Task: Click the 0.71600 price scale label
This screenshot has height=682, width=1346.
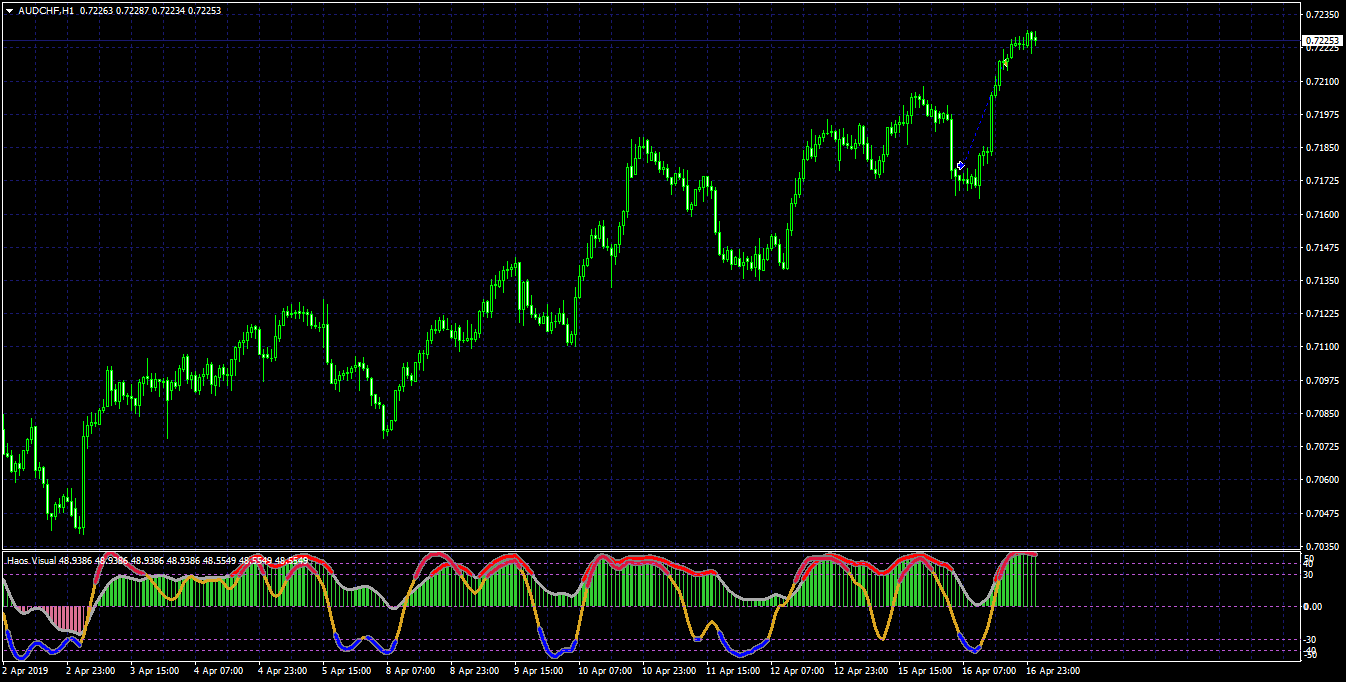Action: pyautogui.click(x=1323, y=214)
